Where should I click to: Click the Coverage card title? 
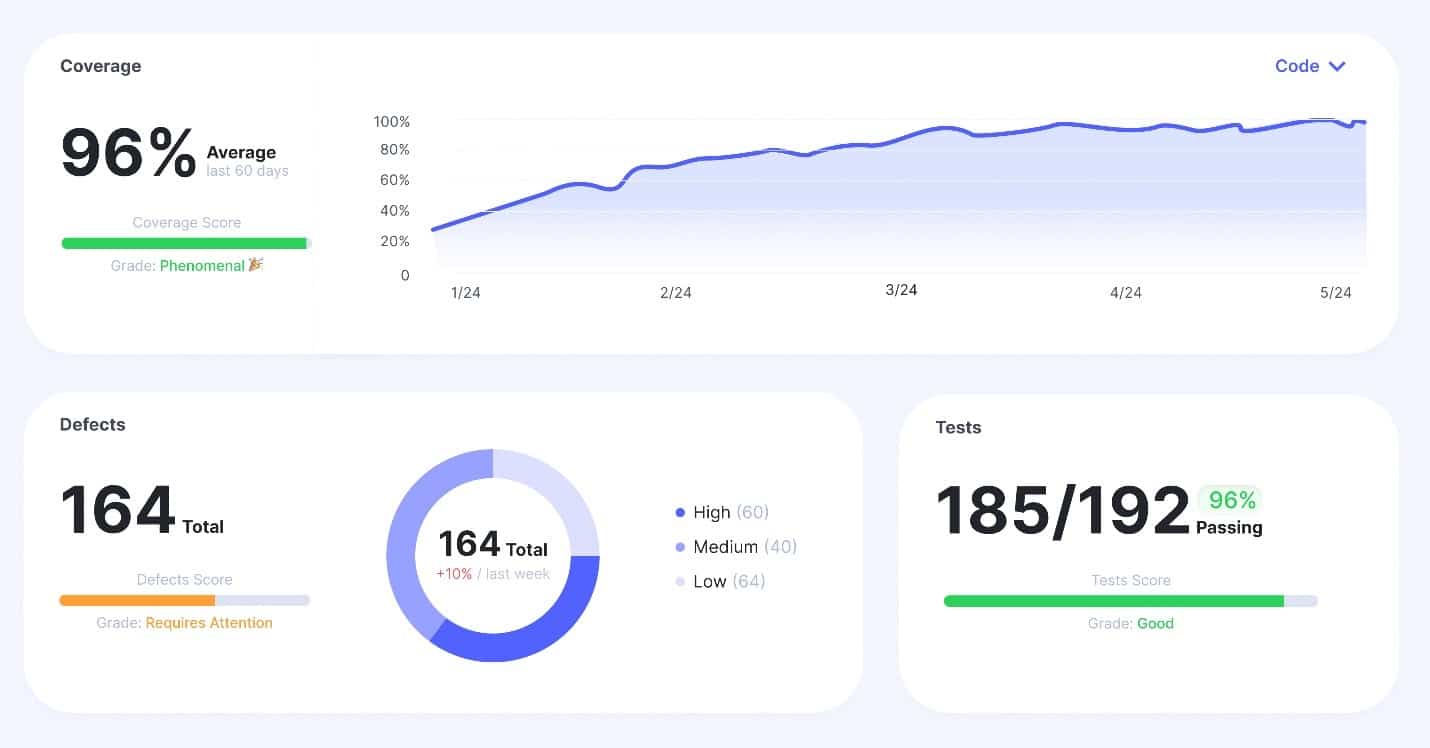(100, 66)
